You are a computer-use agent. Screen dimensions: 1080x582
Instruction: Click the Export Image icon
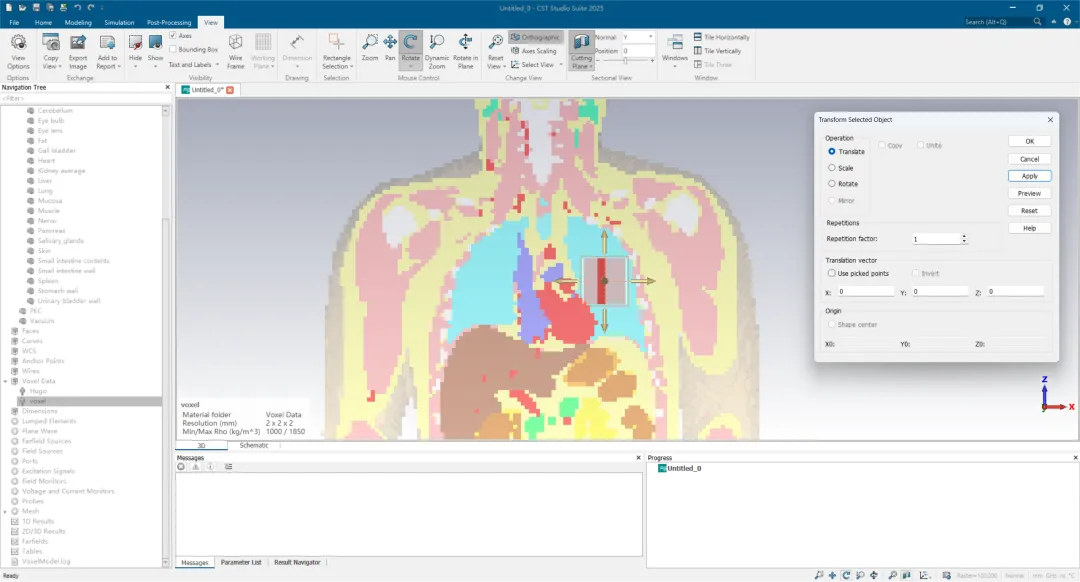(78, 43)
